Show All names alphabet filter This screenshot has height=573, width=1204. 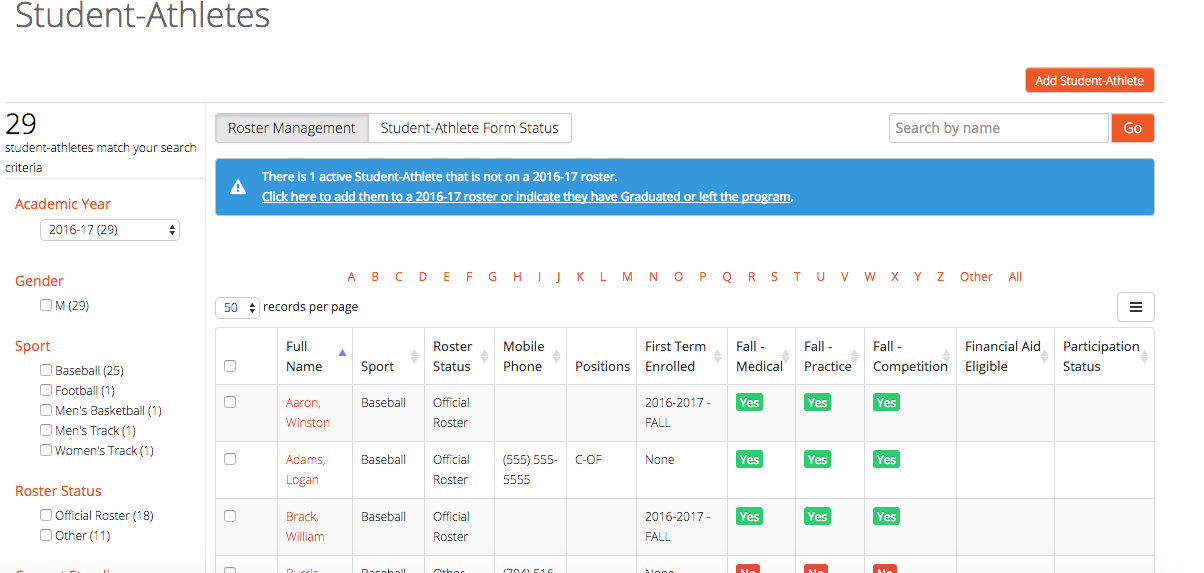(1015, 277)
